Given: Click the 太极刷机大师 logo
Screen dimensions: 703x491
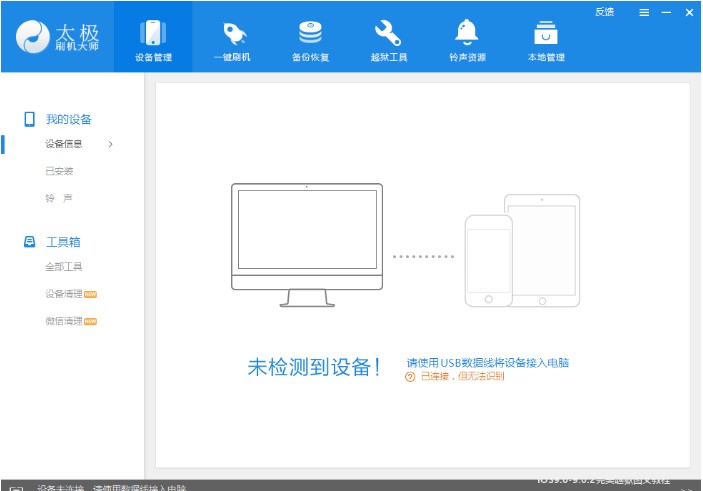Looking at the screenshot, I should click(x=57, y=40).
